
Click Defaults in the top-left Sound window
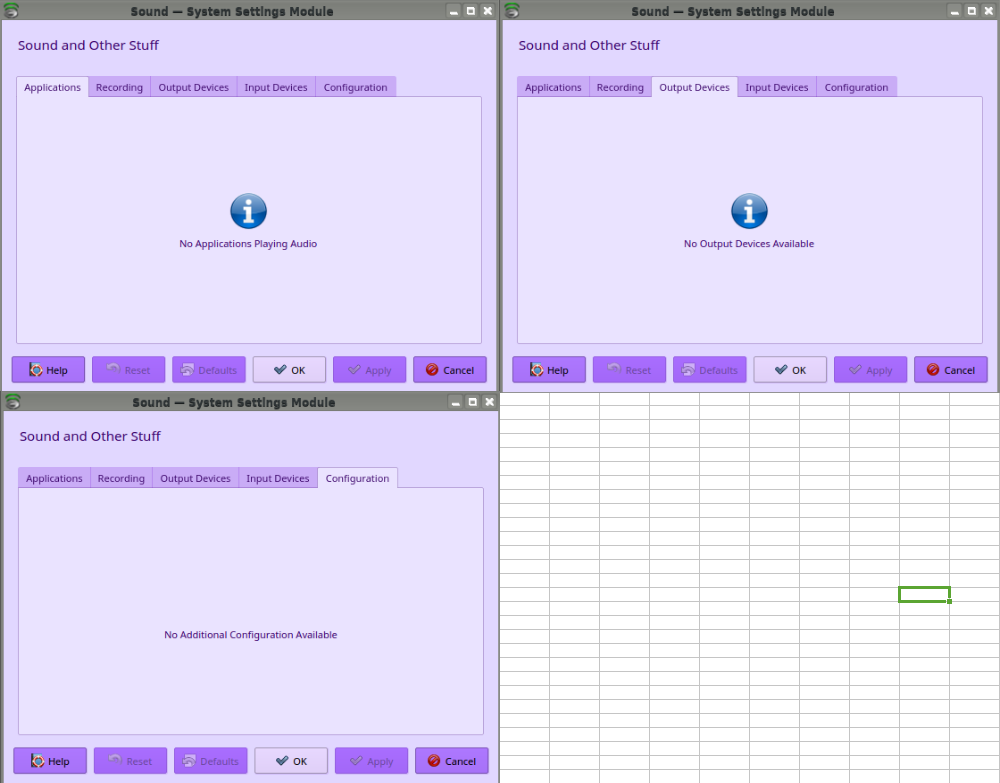tap(209, 370)
